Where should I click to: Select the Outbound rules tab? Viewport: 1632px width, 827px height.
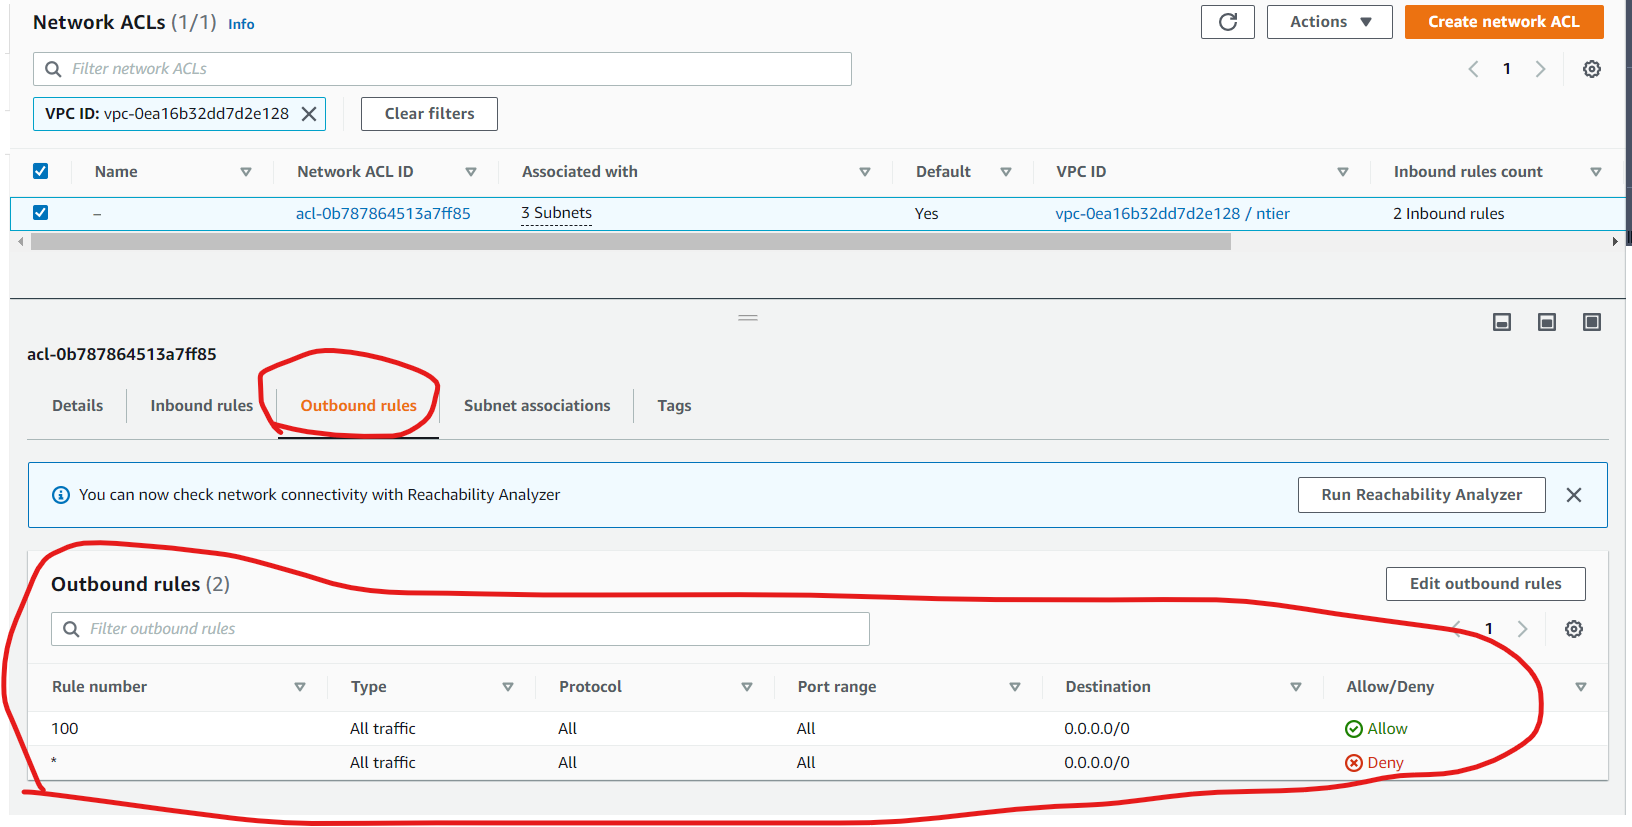[359, 406]
